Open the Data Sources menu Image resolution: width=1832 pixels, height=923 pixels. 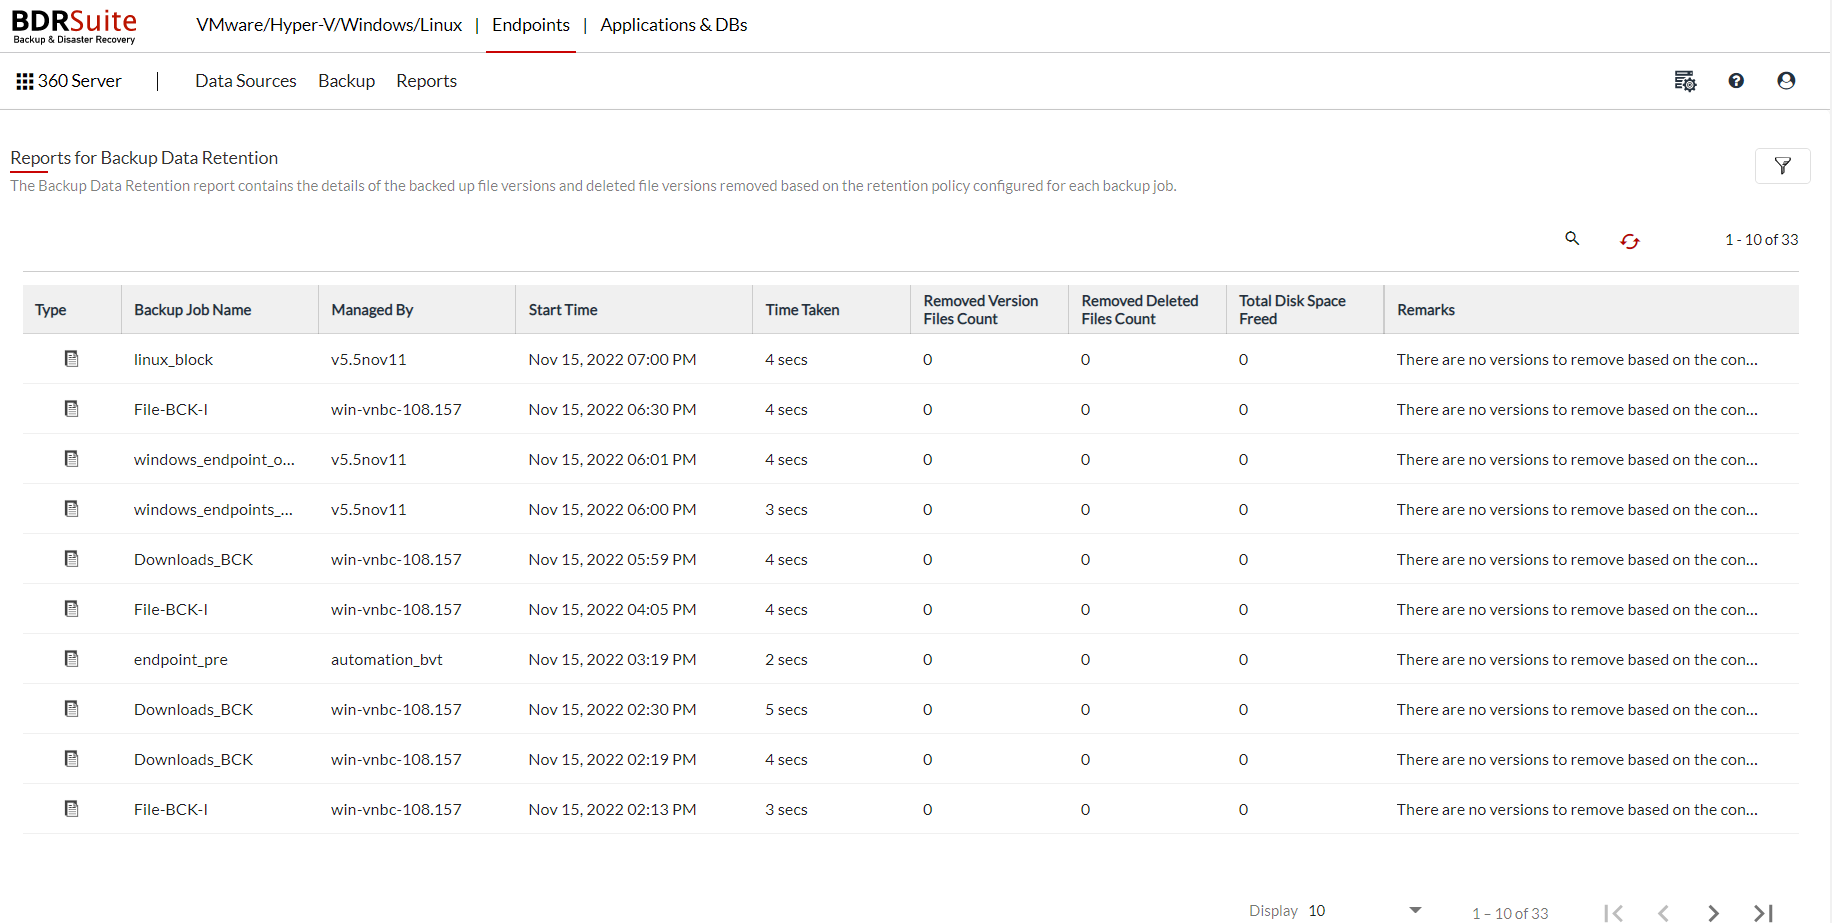(246, 81)
